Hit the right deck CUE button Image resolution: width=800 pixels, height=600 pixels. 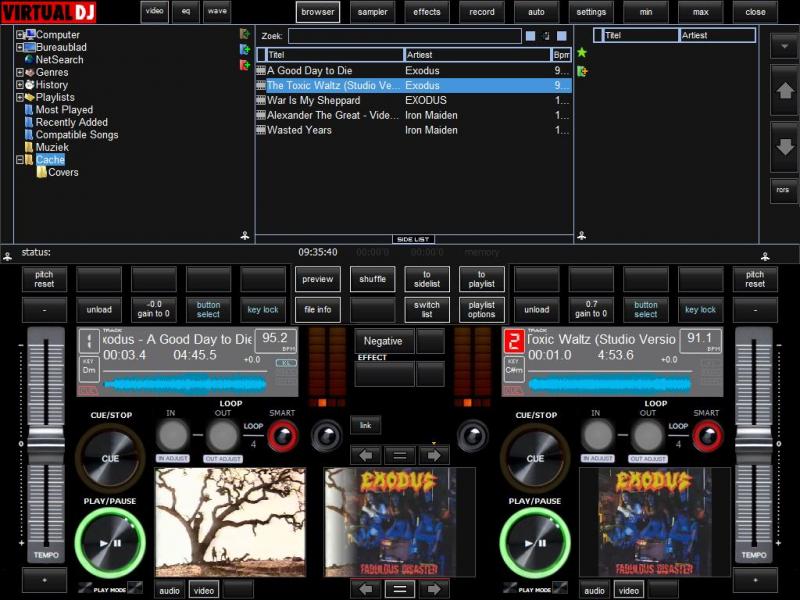tap(535, 458)
